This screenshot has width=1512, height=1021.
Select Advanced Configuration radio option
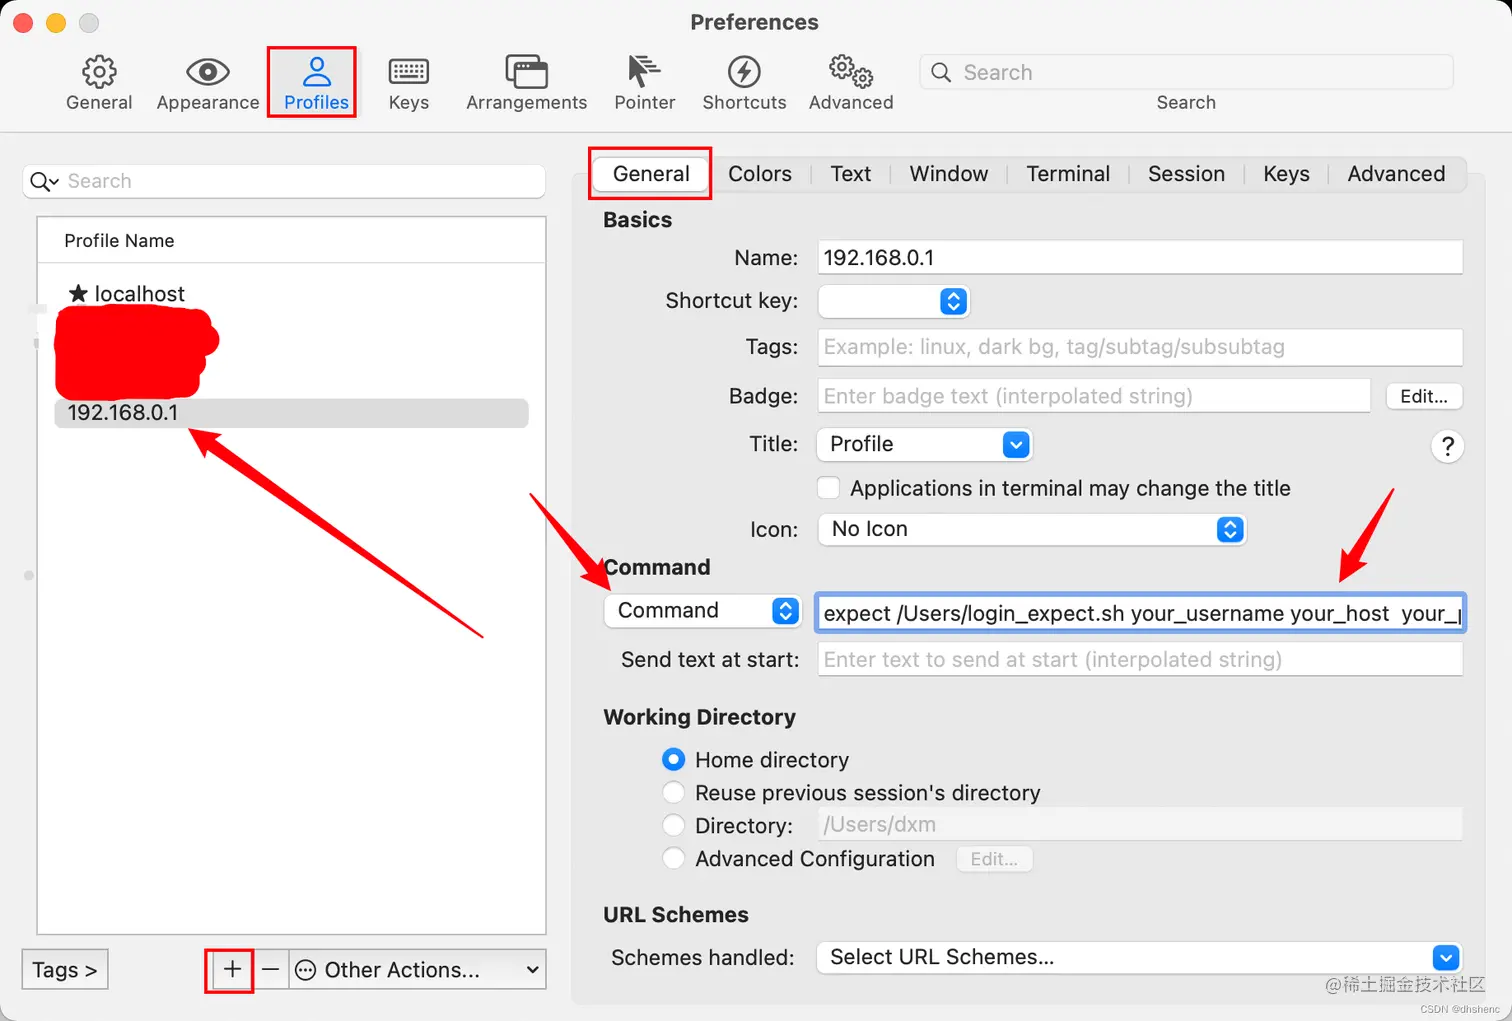[x=673, y=859]
